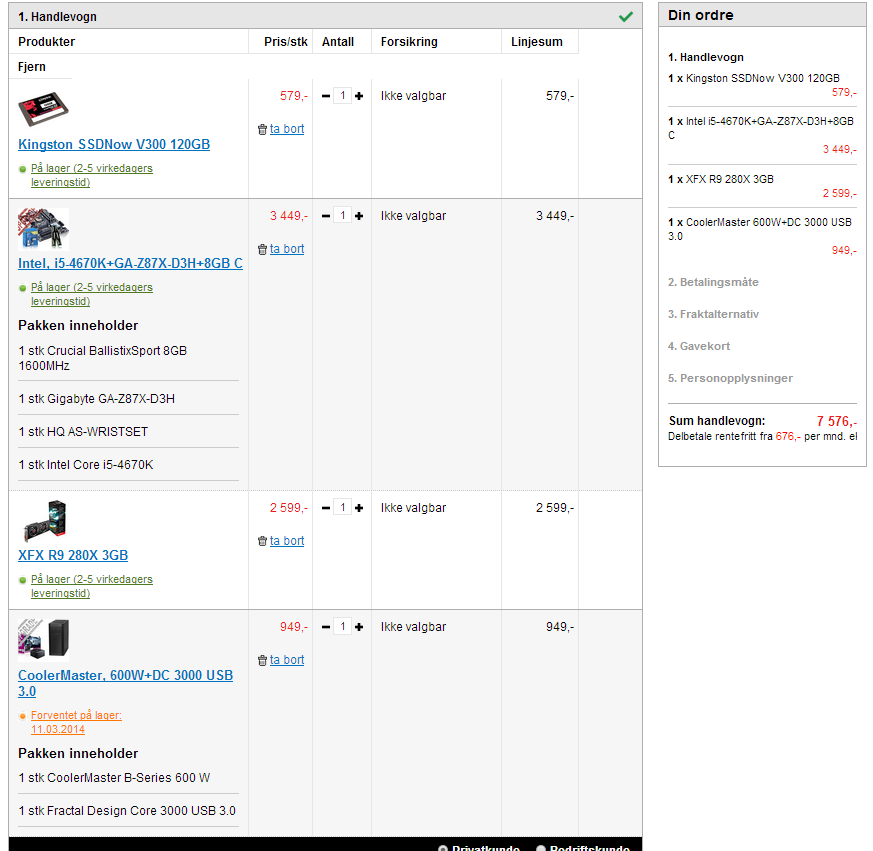873x851 pixels.
Task: Click Linjesum 949,- for CoolerMaster bundle
Action: (x=560, y=627)
